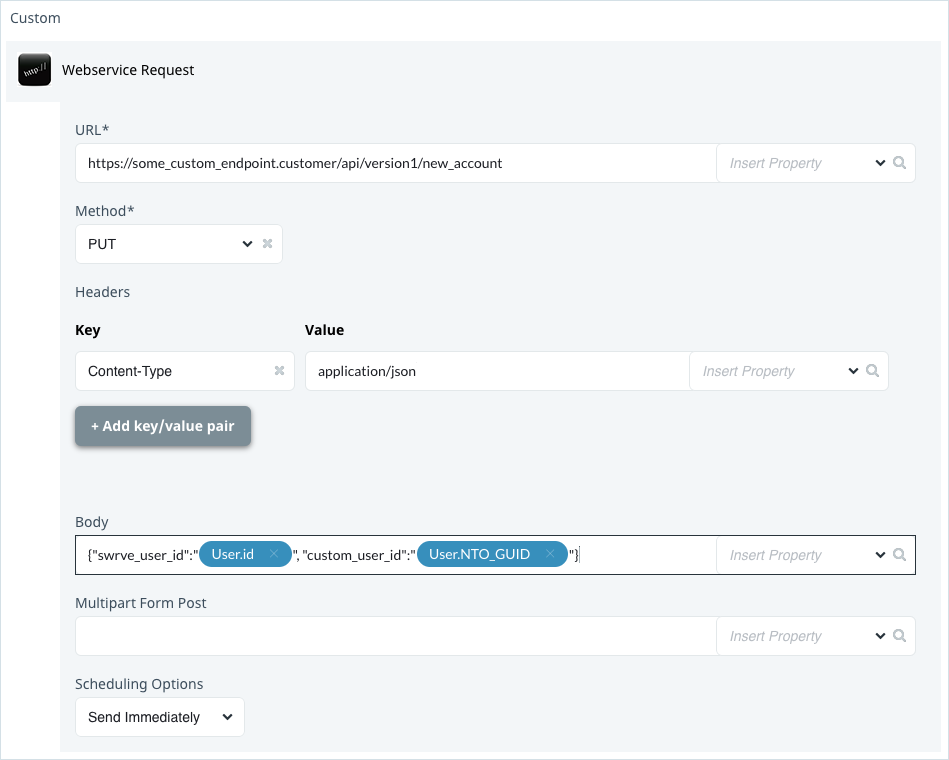Click the search icon in Body Insert Property
Screen dimensions: 949x760
(899, 555)
